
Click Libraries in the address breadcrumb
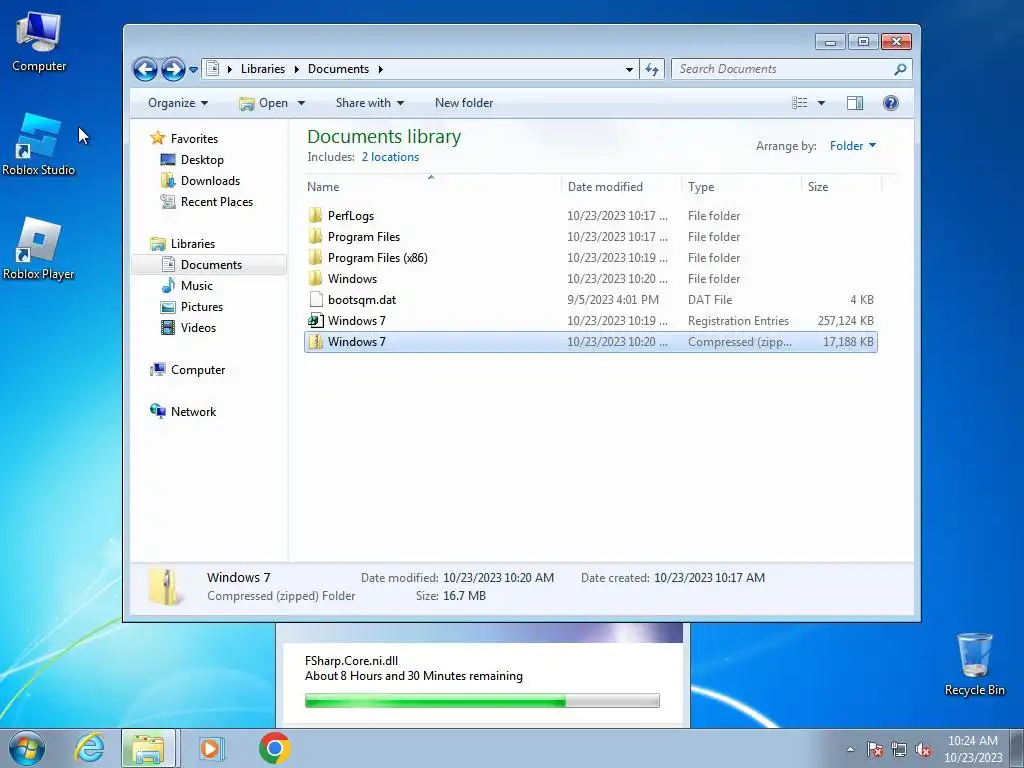click(263, 69)
